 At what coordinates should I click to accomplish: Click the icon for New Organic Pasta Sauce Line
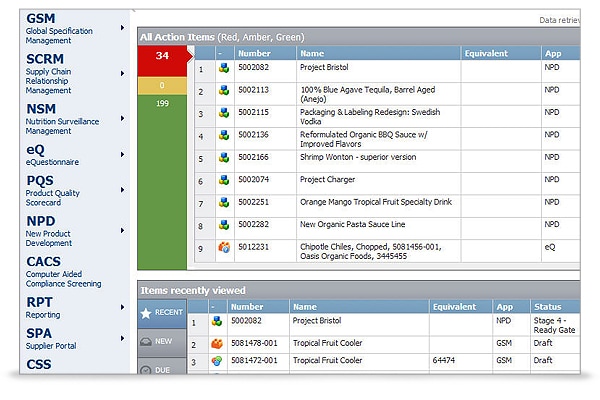tap(225, 225)
